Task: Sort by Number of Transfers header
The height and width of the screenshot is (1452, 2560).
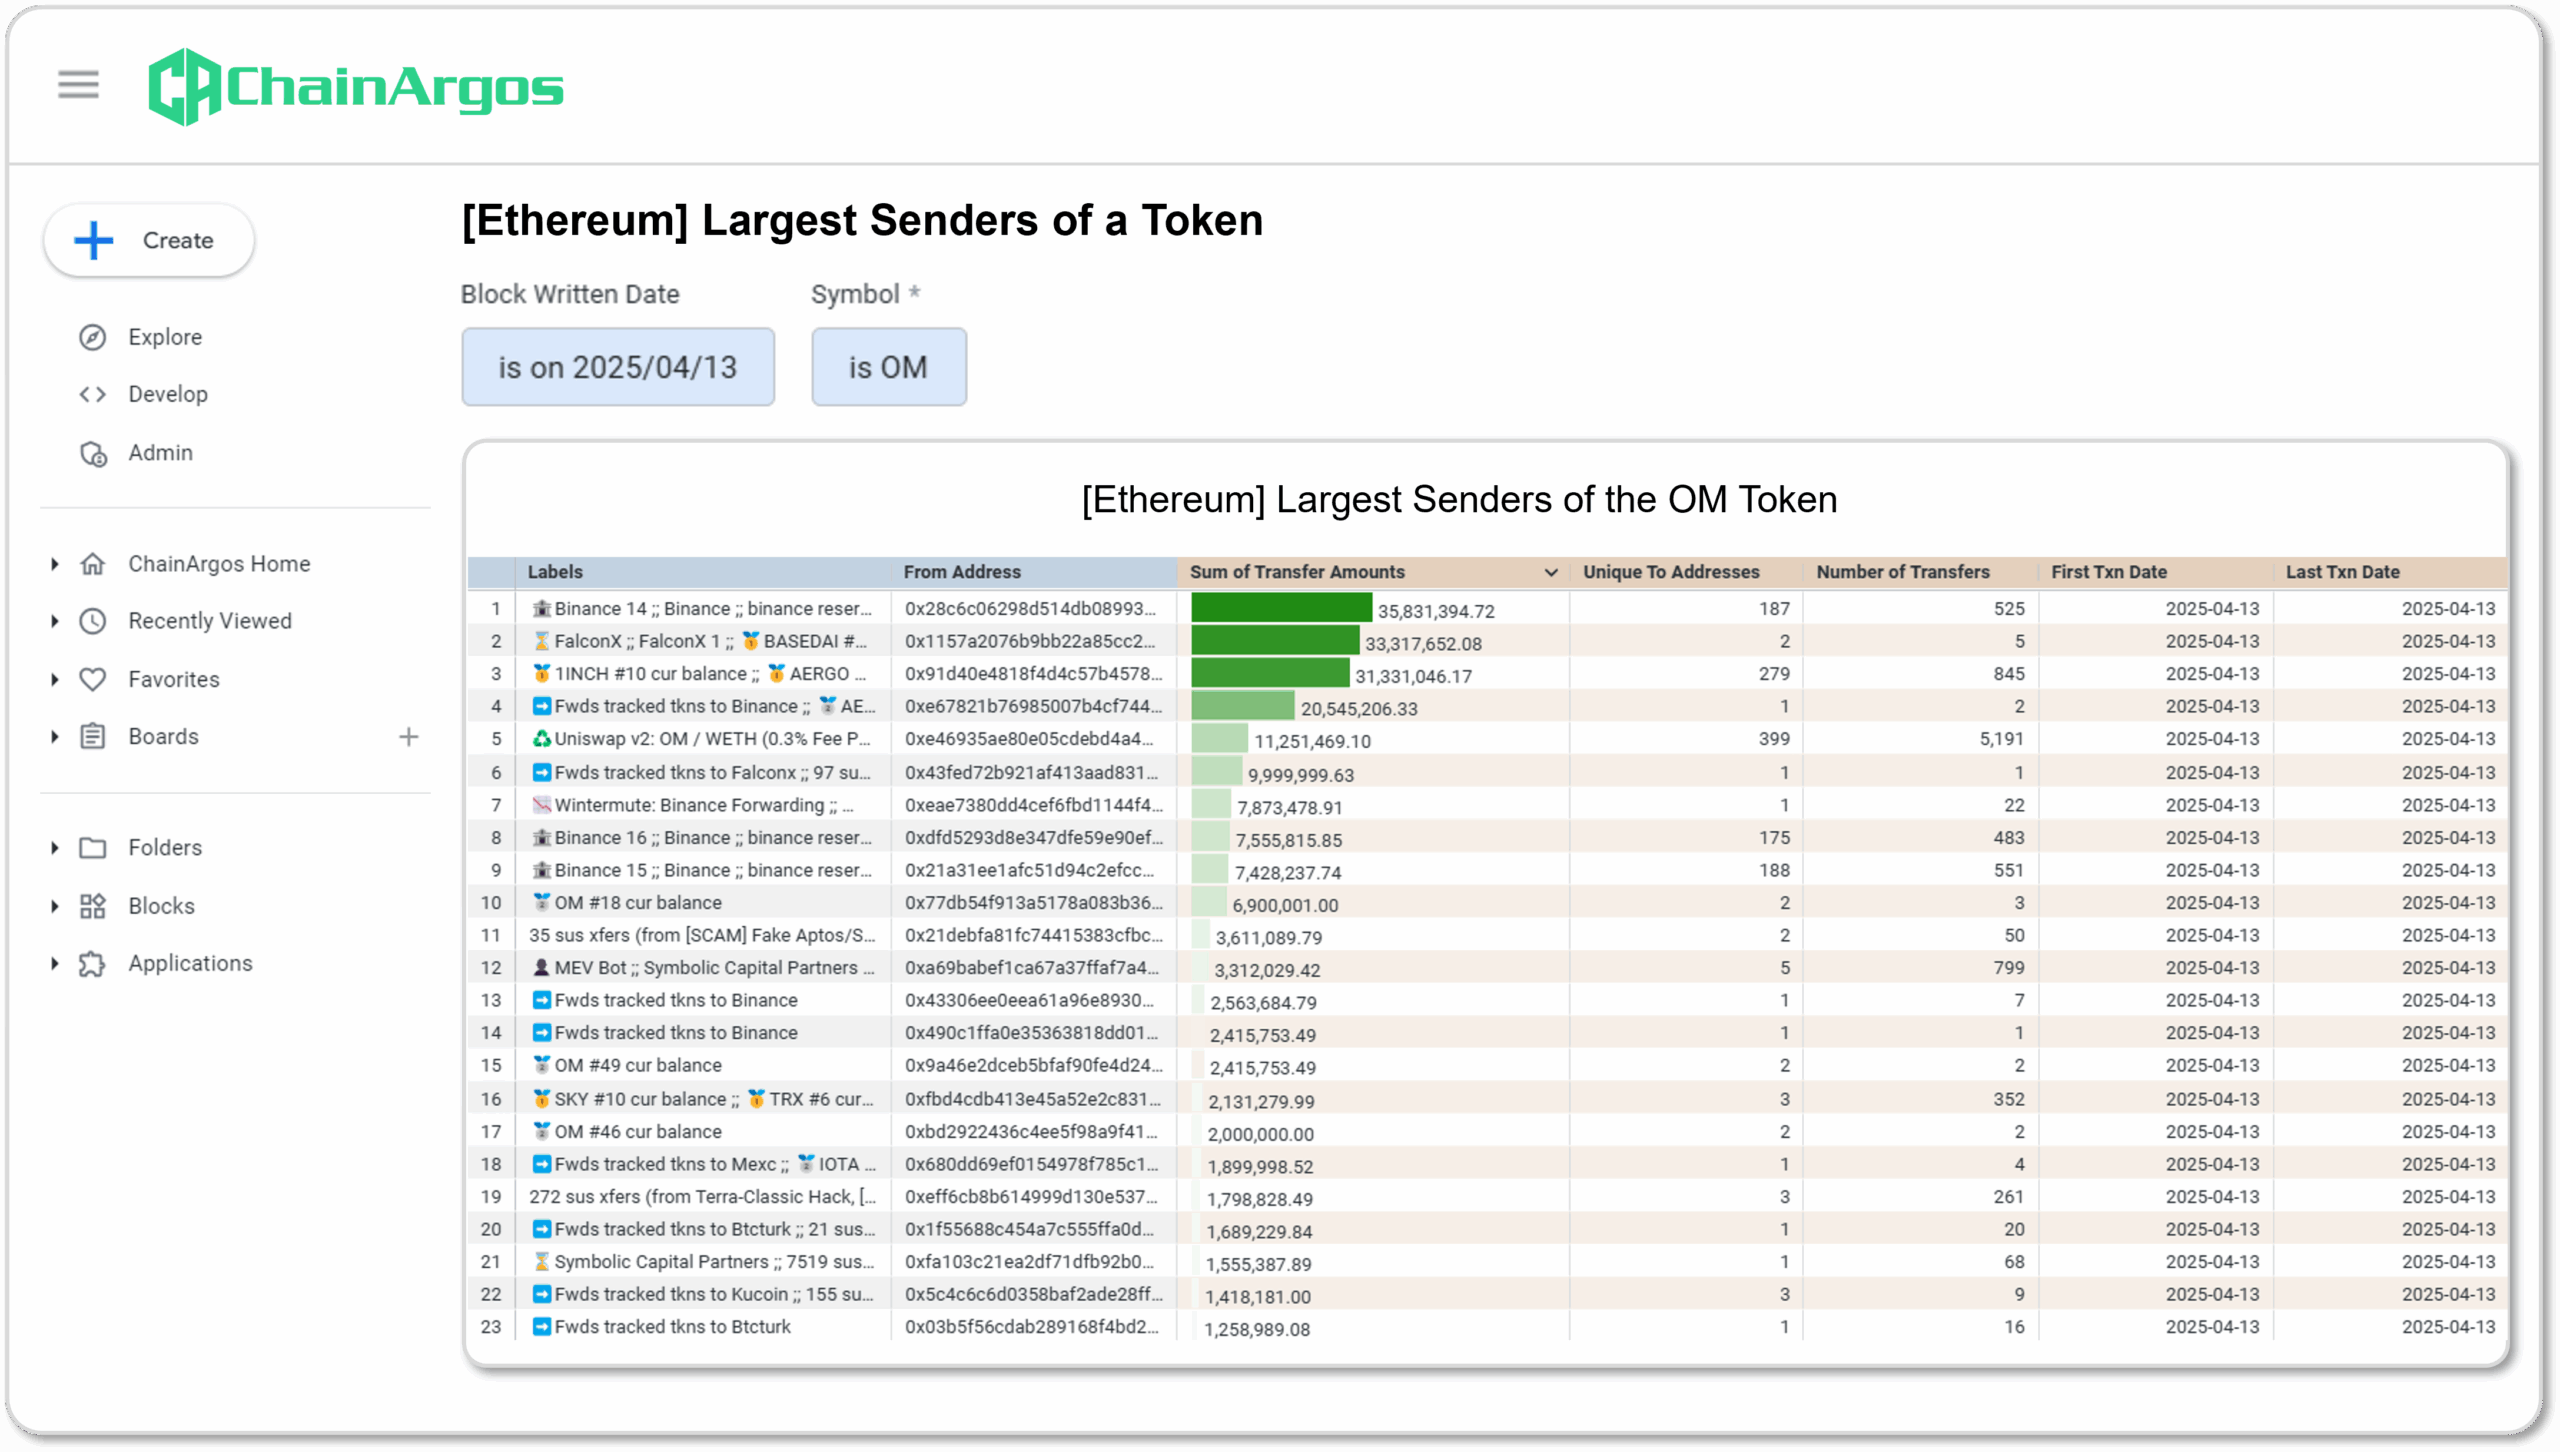Action: (1903, 572)
